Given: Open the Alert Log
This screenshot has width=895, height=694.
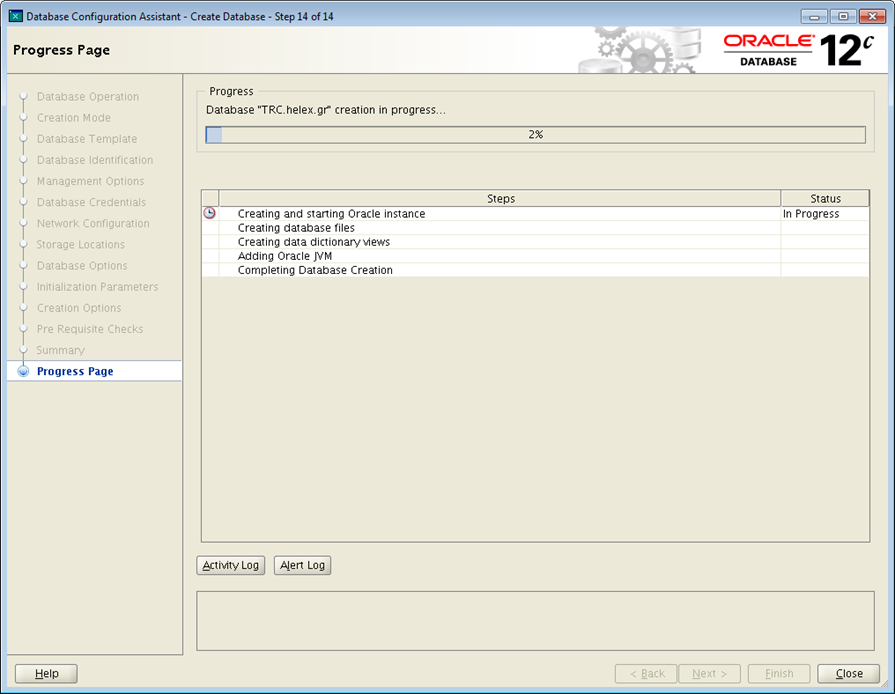Looking at the screenshot, I should click(303, 565).
